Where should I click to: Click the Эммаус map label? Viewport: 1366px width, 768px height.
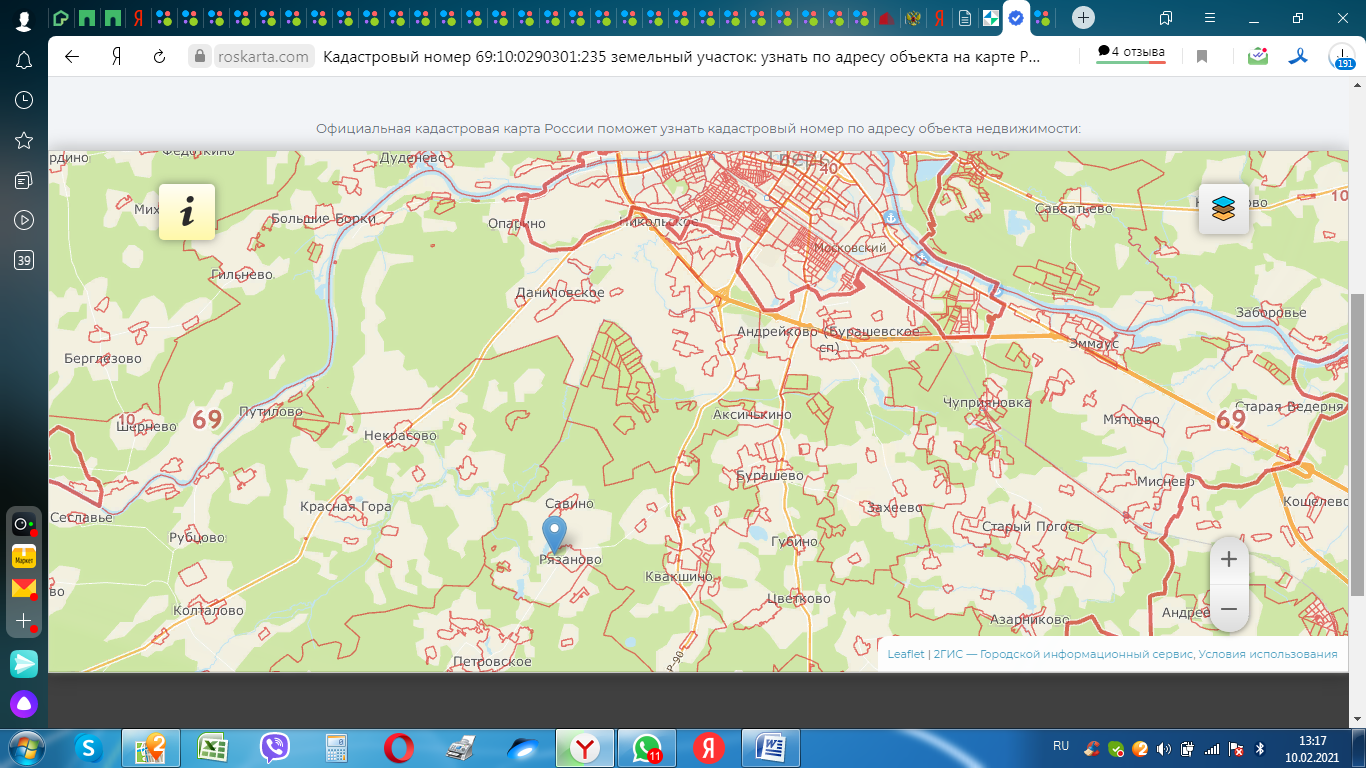click(1093, 343)
